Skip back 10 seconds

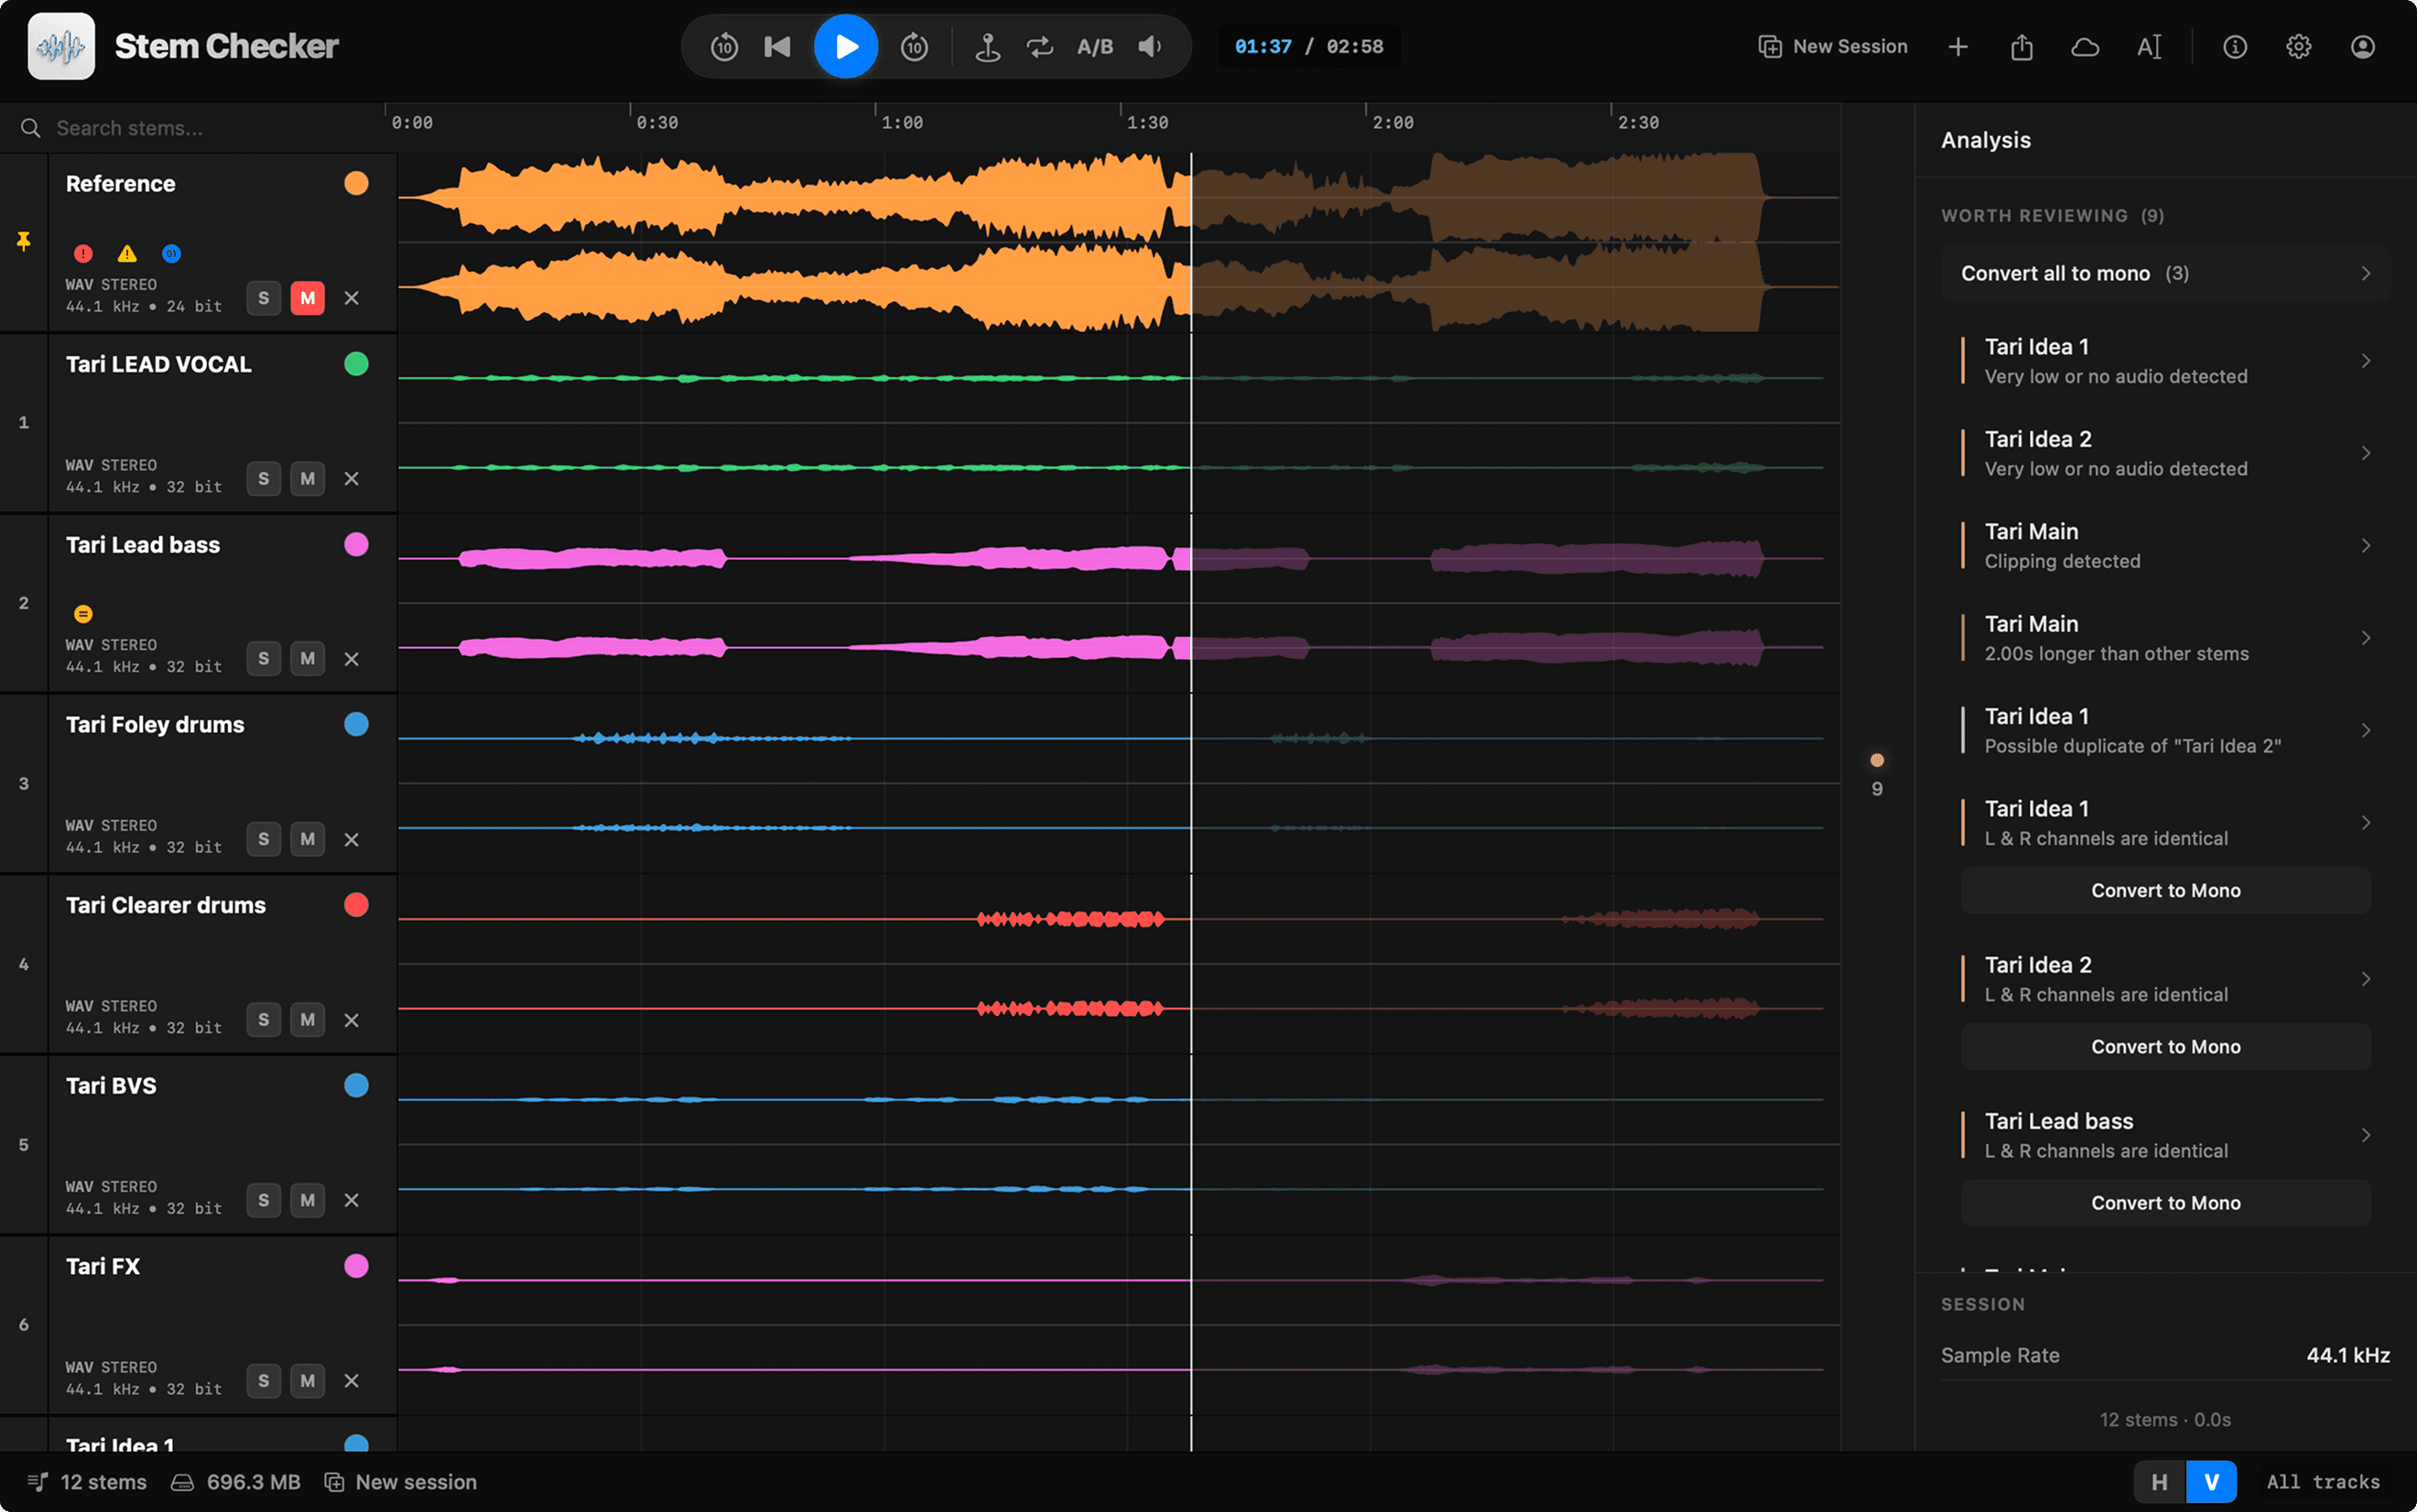pyautogui.click(x=724, y=46)
